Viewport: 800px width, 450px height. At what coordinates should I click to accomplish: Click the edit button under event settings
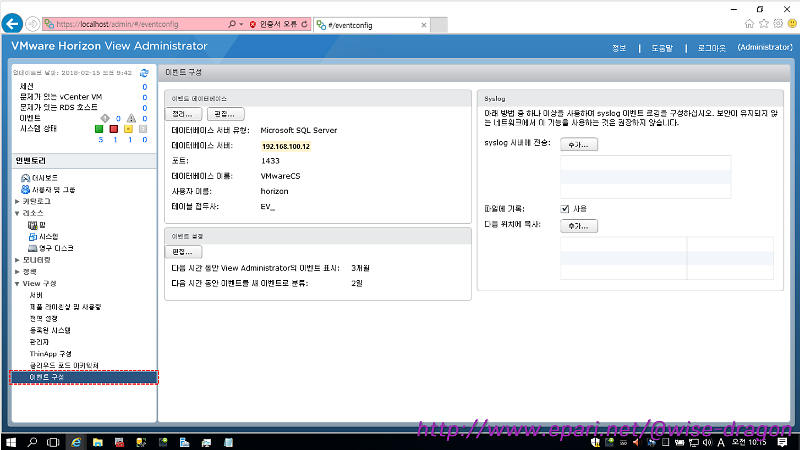point(183,252)
